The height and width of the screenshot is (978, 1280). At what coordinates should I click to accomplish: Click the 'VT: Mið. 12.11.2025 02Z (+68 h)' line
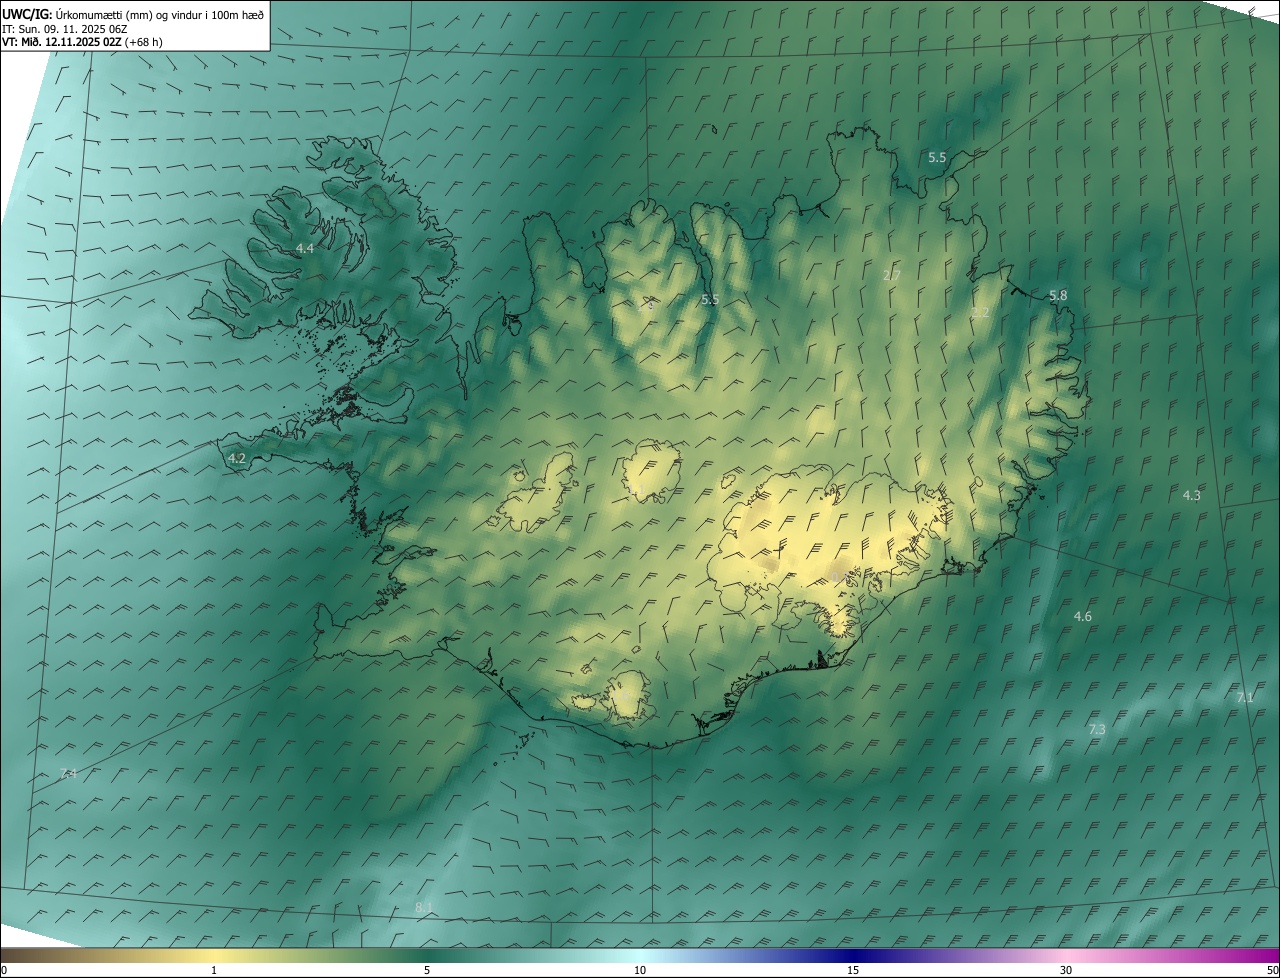(x=82, y=42)
